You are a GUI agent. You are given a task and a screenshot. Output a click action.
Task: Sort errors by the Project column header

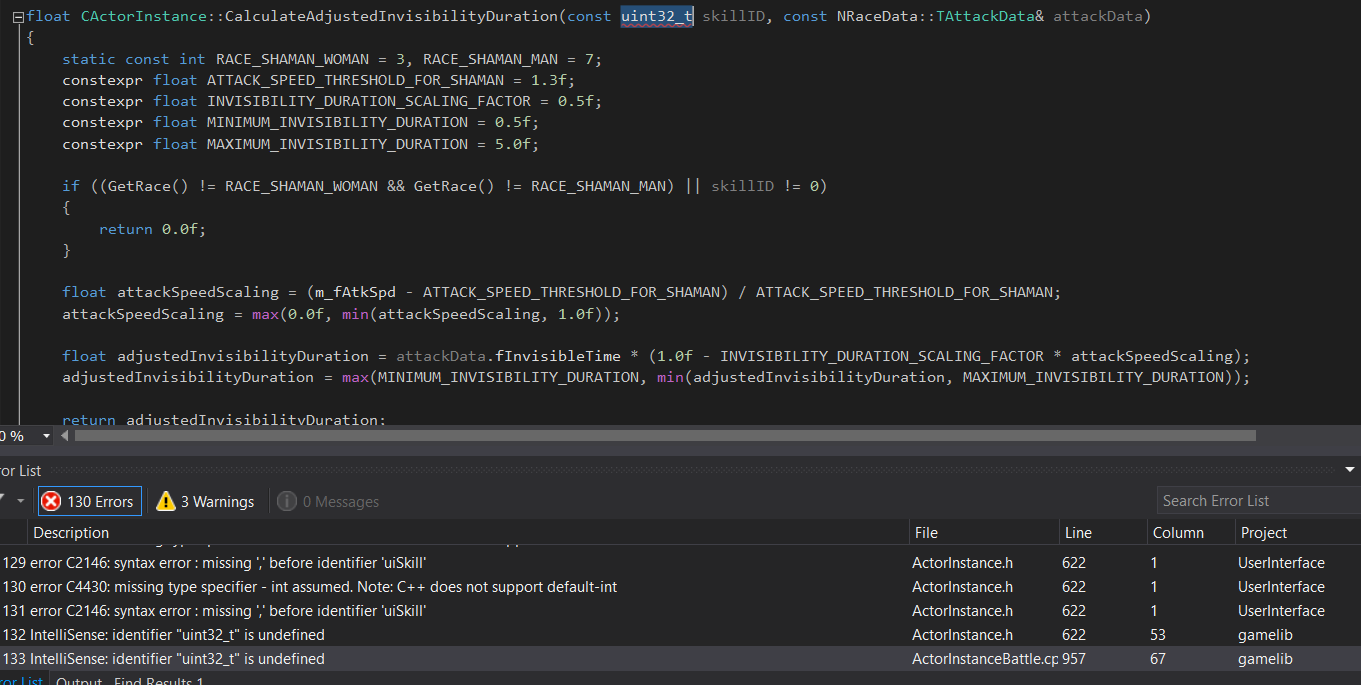1264,532
